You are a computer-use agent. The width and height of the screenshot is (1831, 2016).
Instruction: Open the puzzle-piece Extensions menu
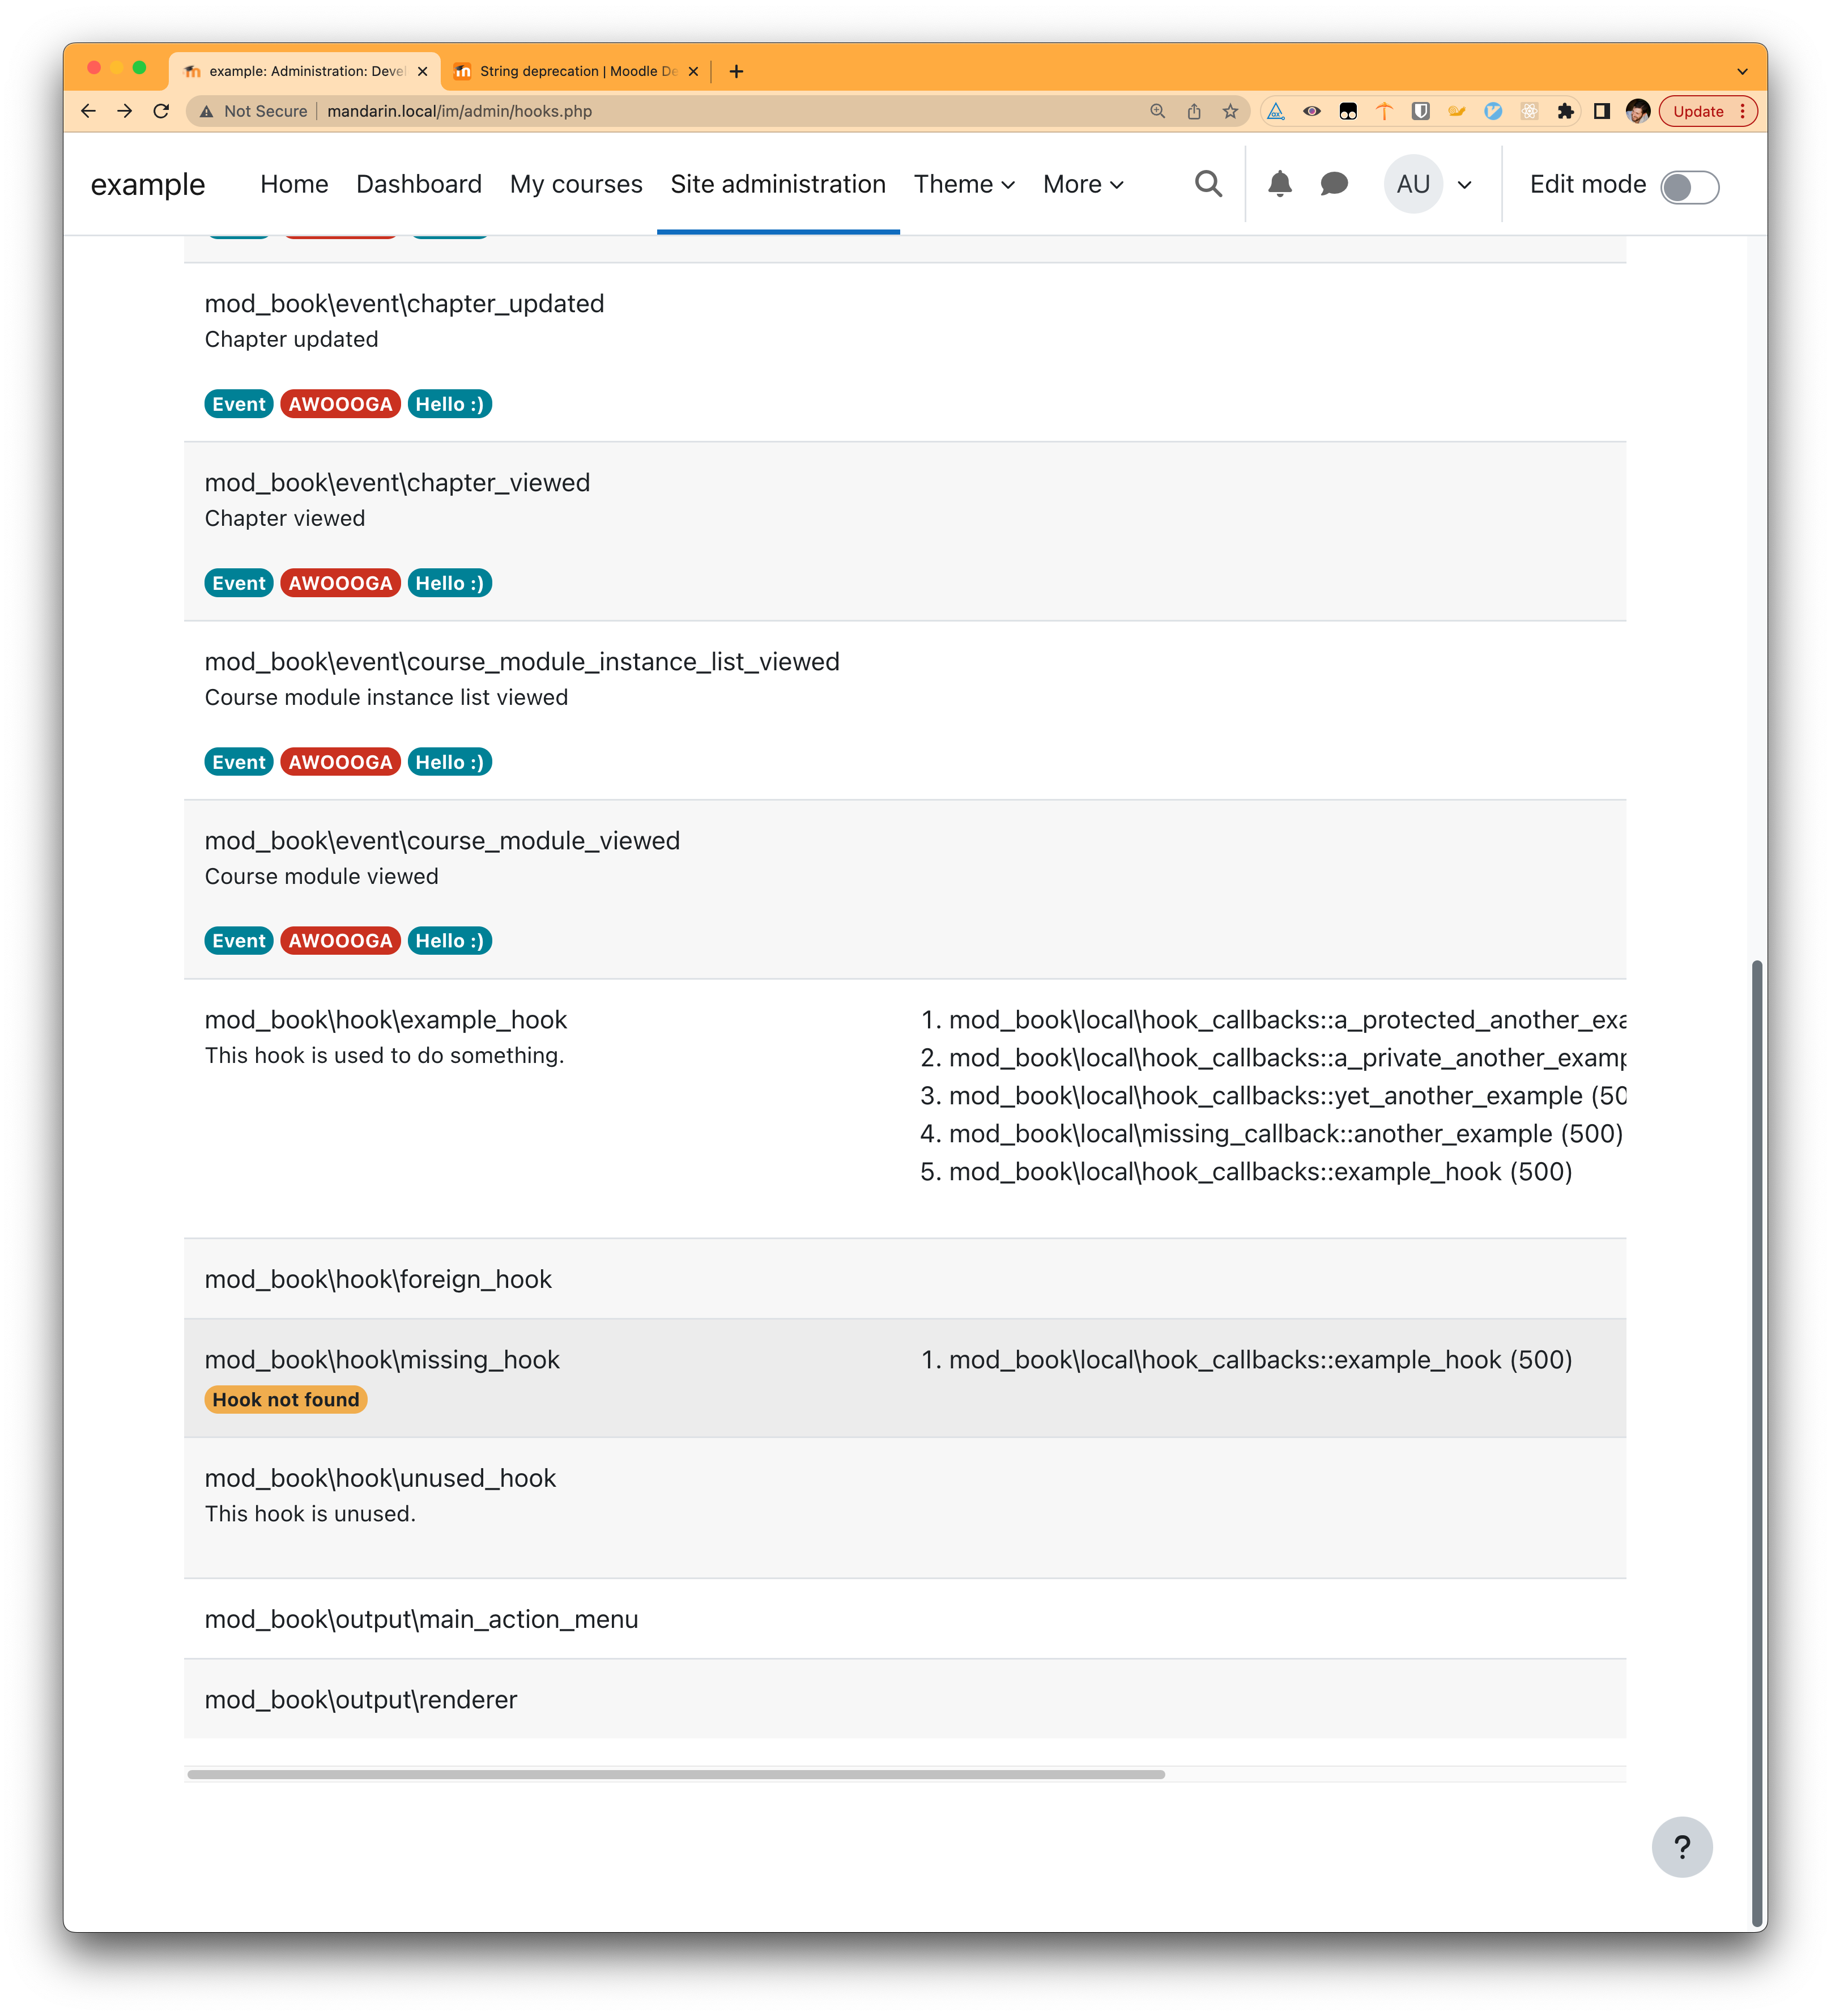click(x=1565, y=111)
